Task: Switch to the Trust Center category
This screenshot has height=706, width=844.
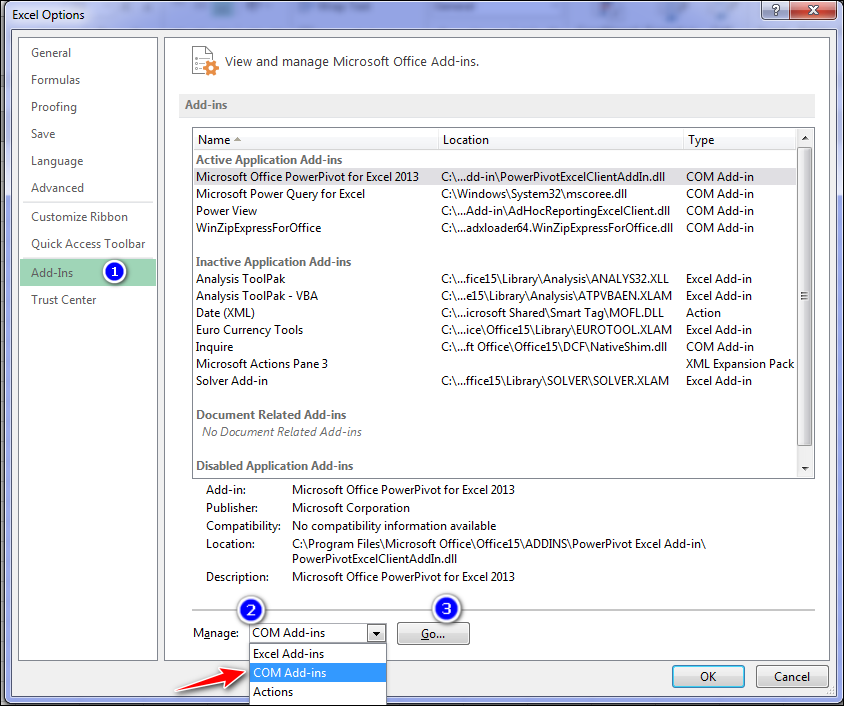Action: 63,299
